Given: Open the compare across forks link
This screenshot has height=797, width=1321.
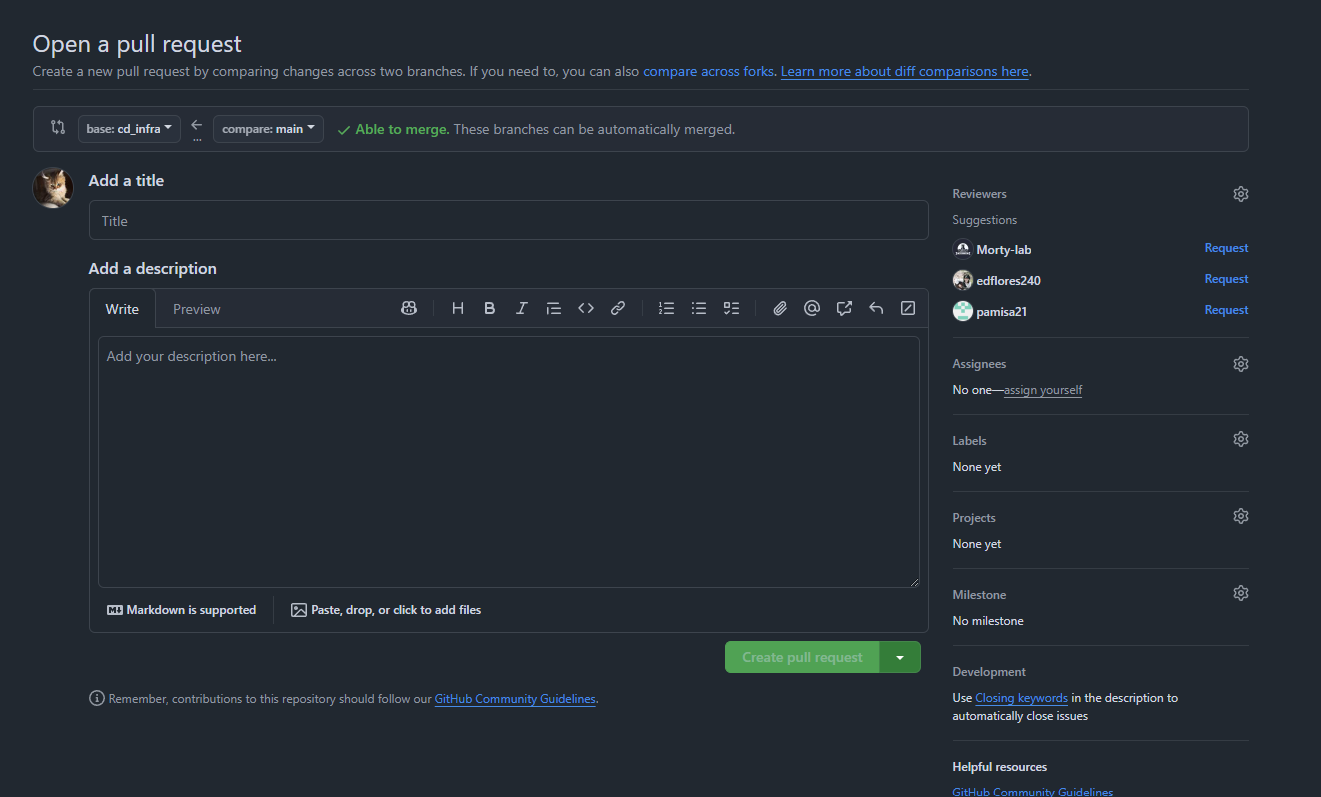Looking at the screenshot, I should pyautogui.click(x=709, y=72).
